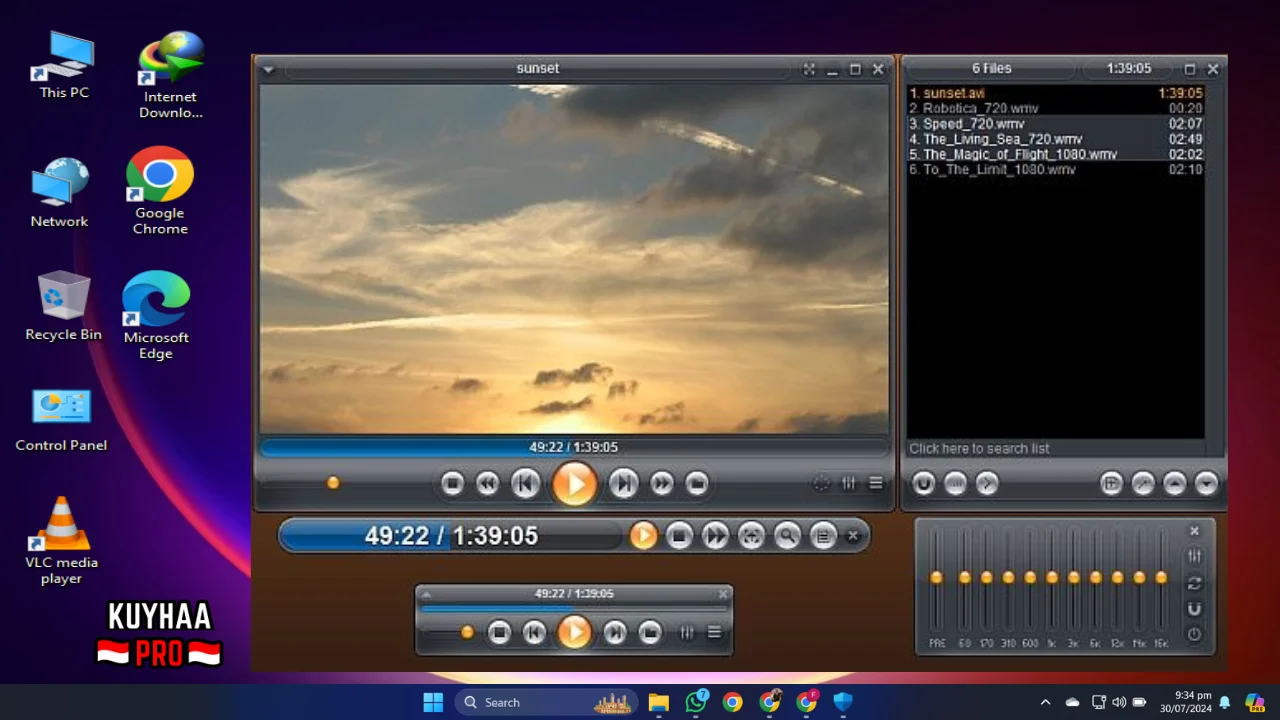The image size is (1280, 720).
Task: Click equalizer presets sliders icon
Action: coord(1194,556)
